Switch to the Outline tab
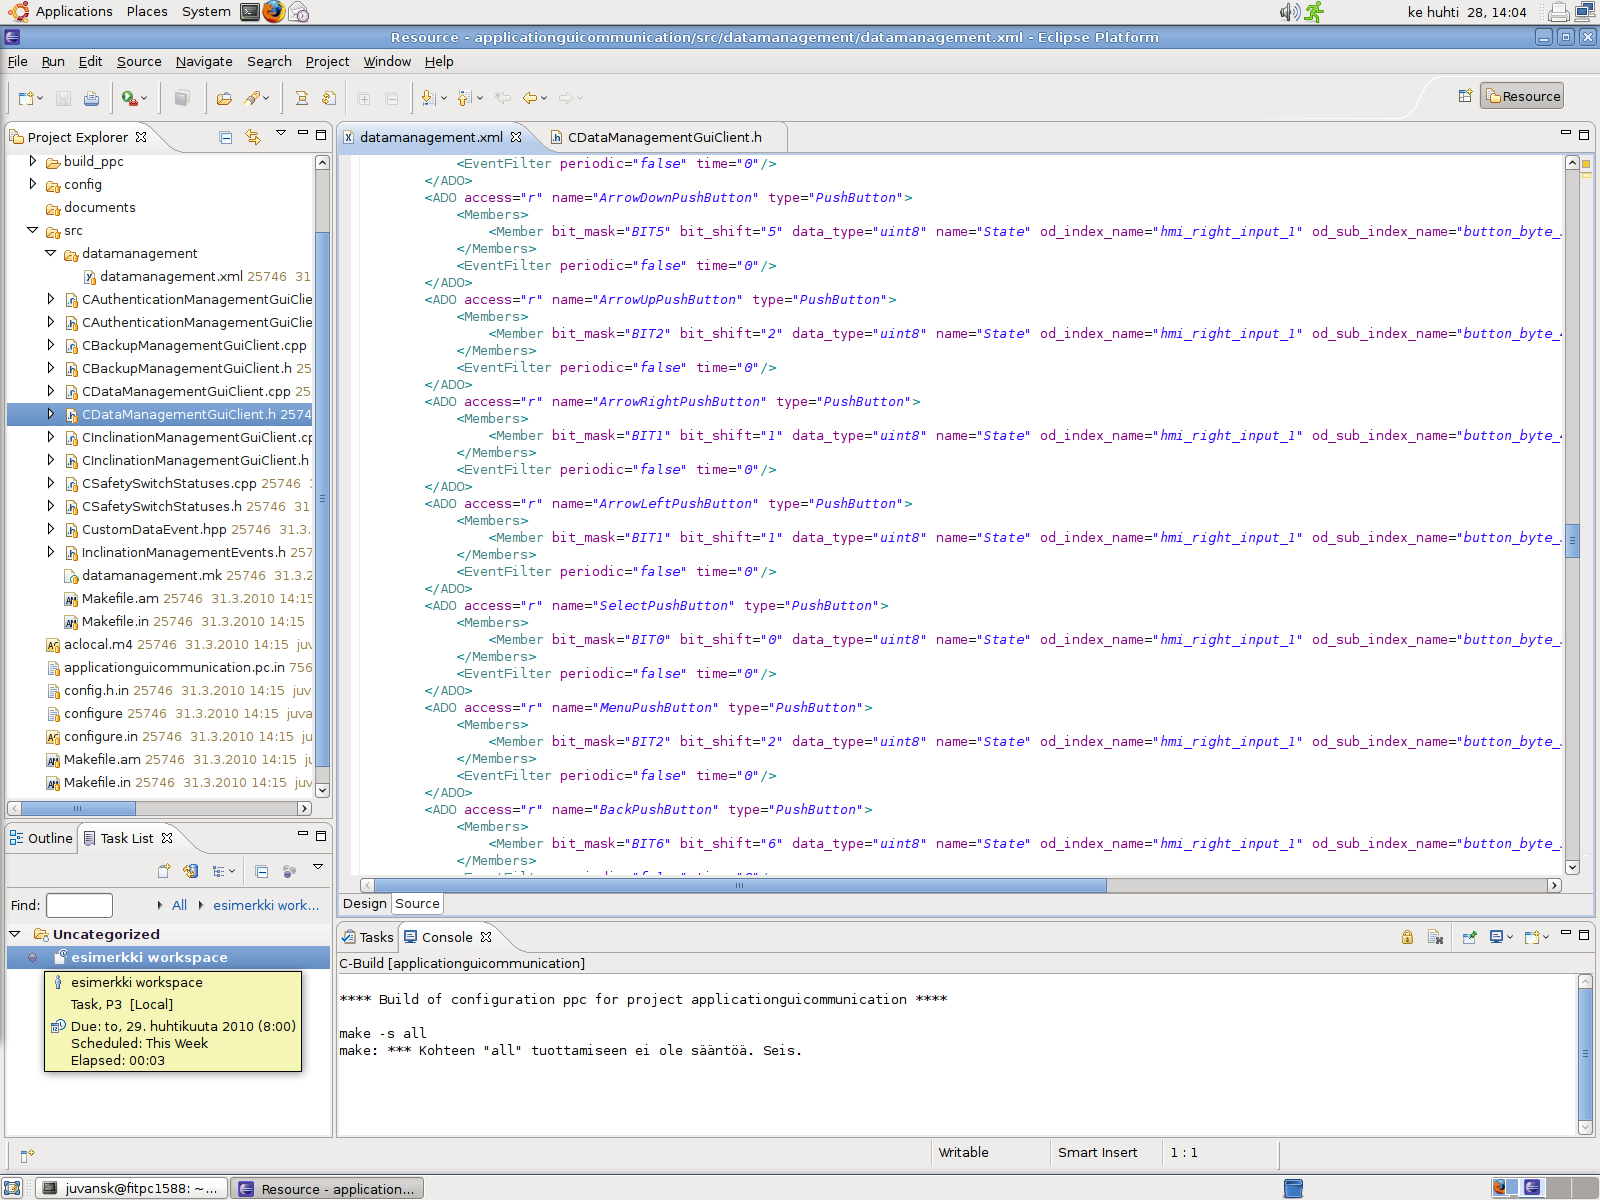Viewport: 1600px width, 1200px height. [x=41, y=838]
